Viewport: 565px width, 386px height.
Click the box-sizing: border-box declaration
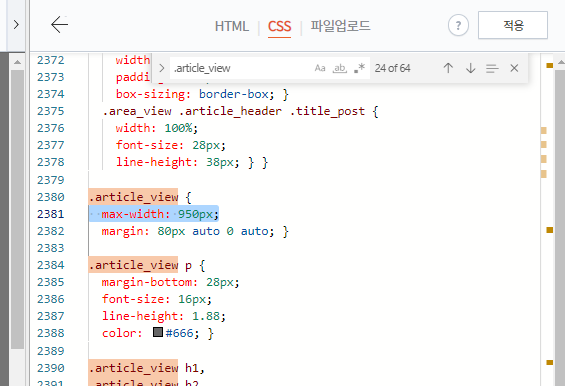(x=195, y=94)
